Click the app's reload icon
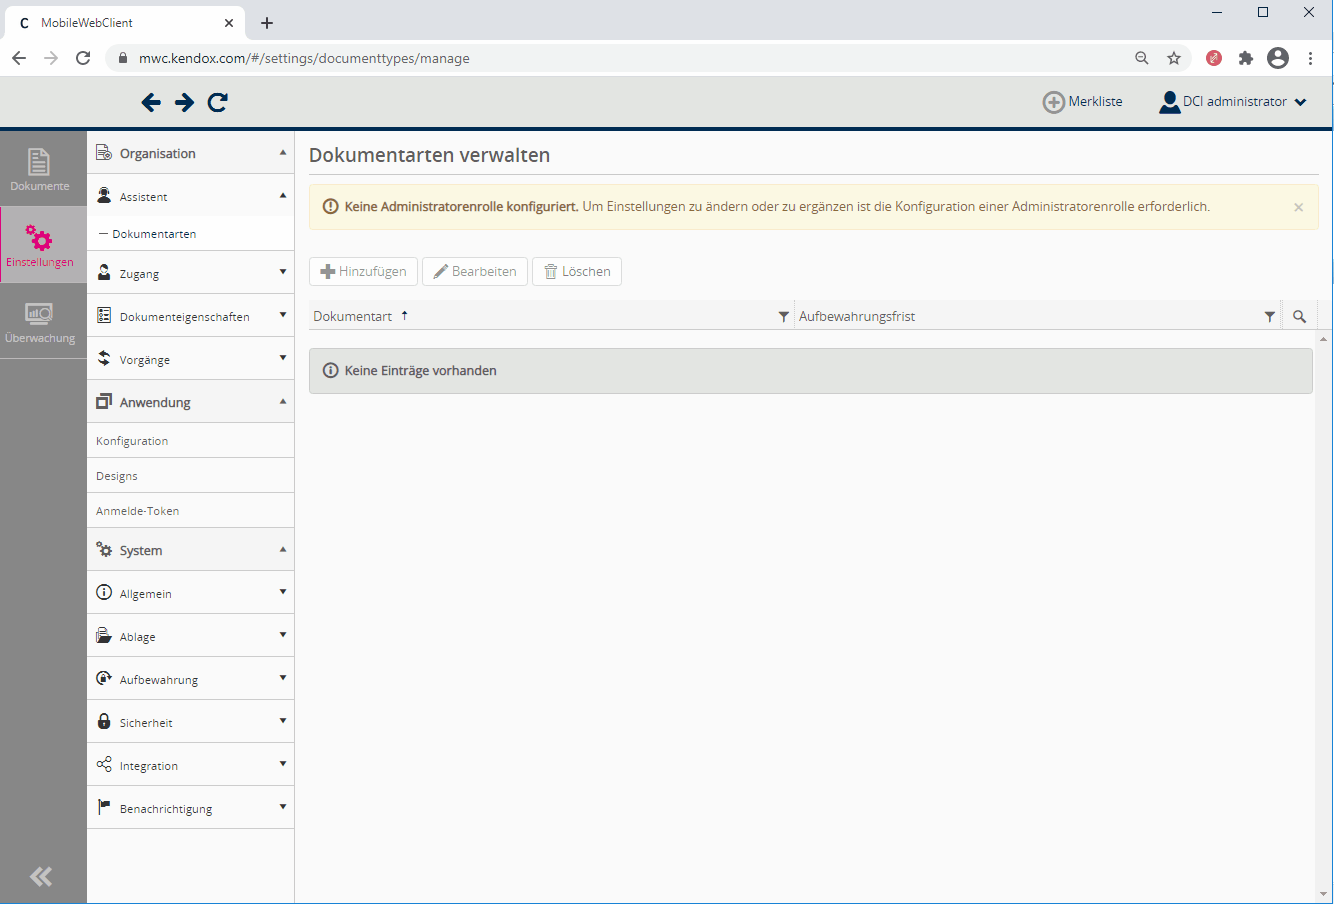The image size is (1334, 904). pyautogui.click(x=218, y=102)
